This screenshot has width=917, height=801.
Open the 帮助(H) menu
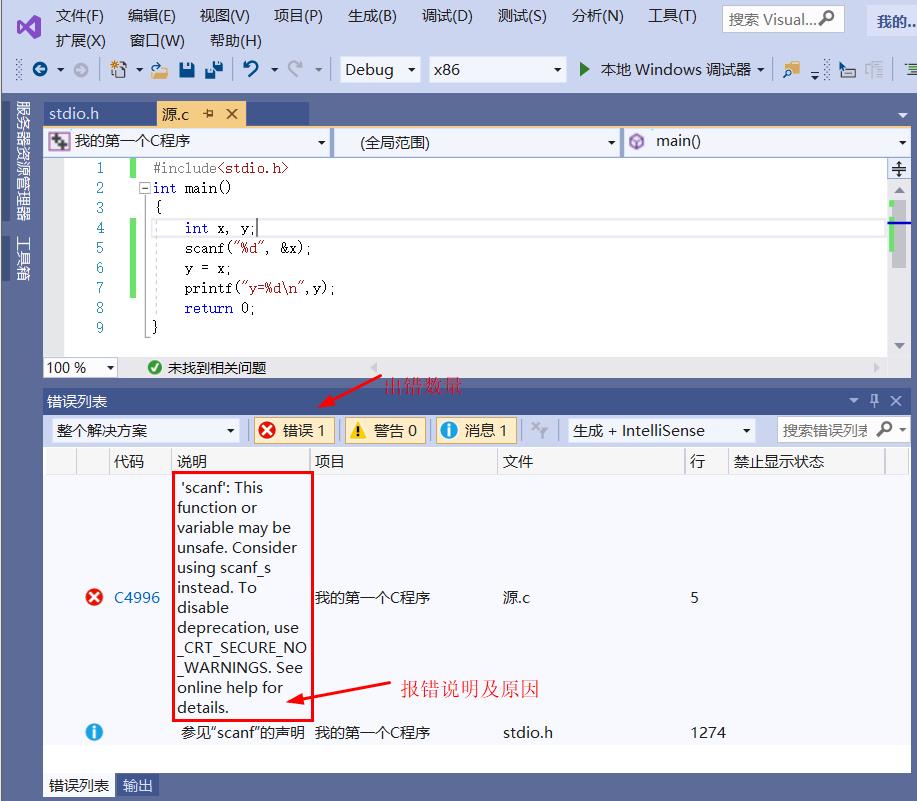pos(236,41)
